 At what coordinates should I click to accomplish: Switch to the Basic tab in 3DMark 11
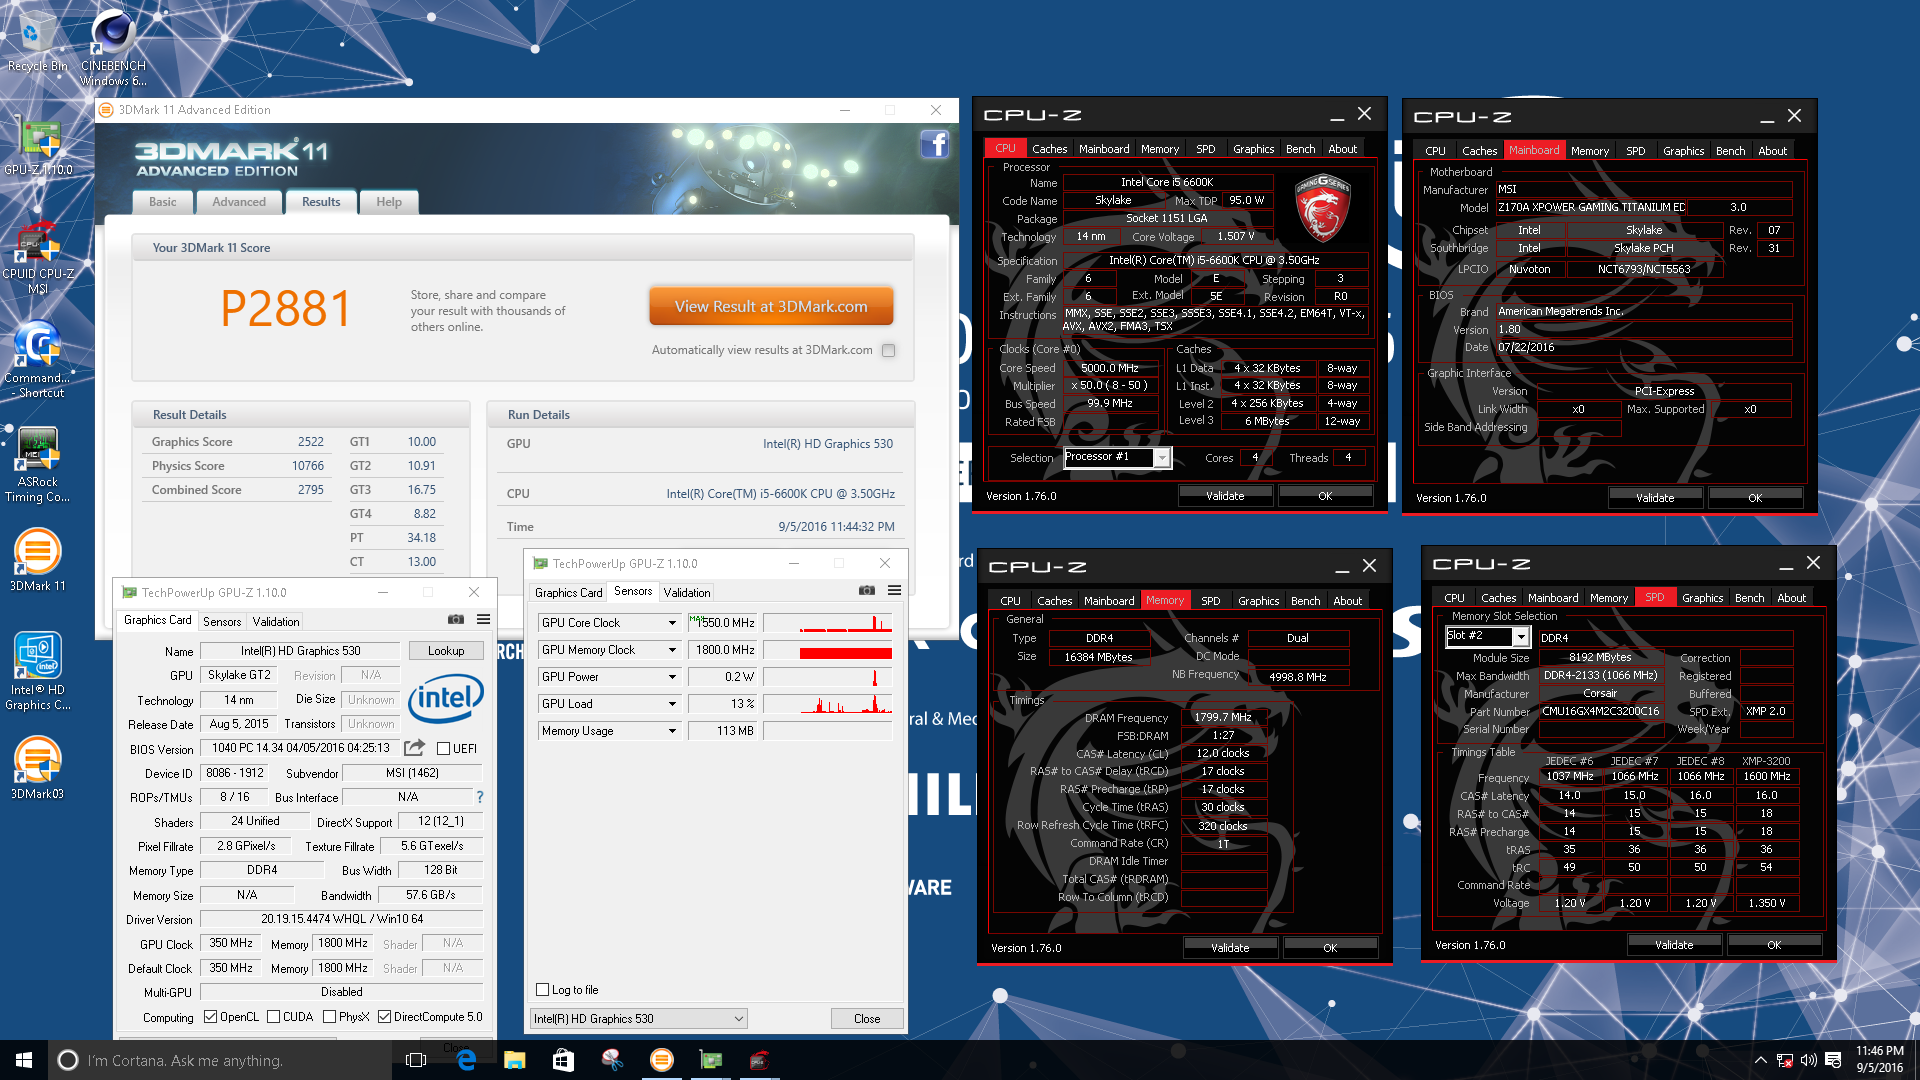click(x=162, y=202)
